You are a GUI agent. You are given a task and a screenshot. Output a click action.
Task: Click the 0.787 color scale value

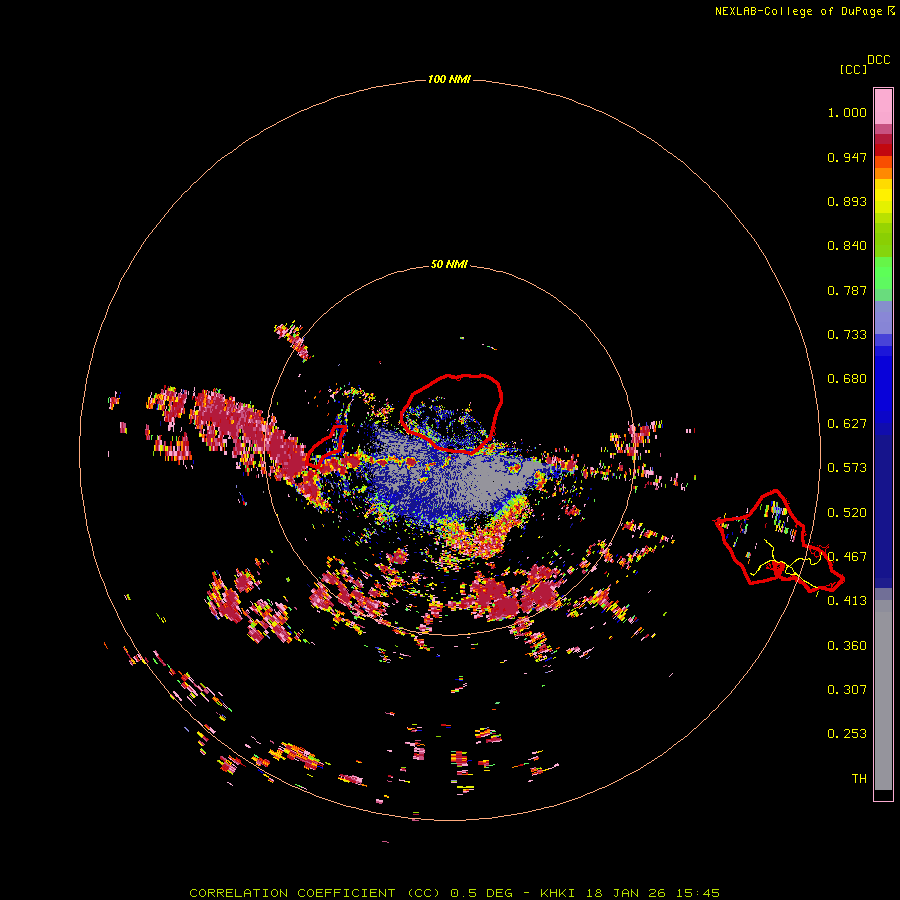[x=847, y=290]
